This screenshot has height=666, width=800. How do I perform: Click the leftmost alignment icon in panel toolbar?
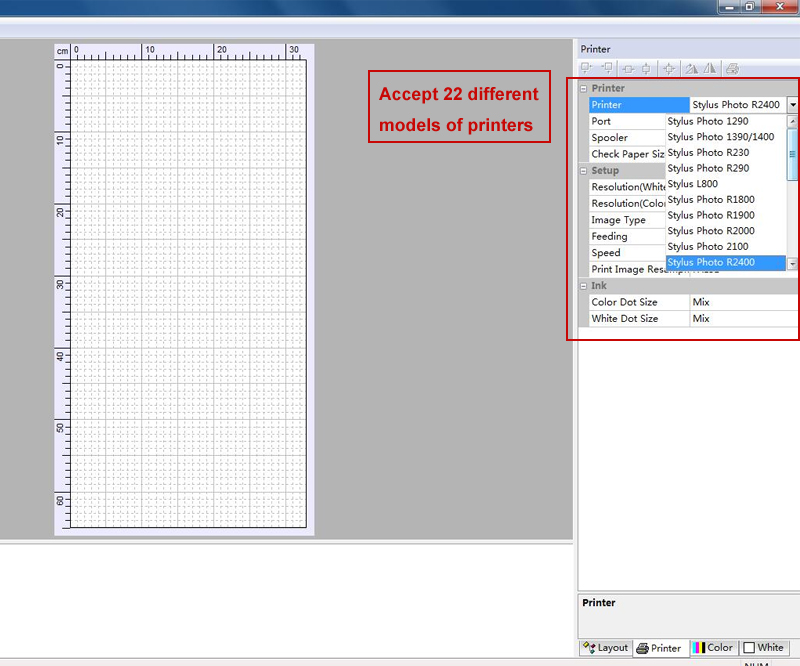tap(587, 69)
